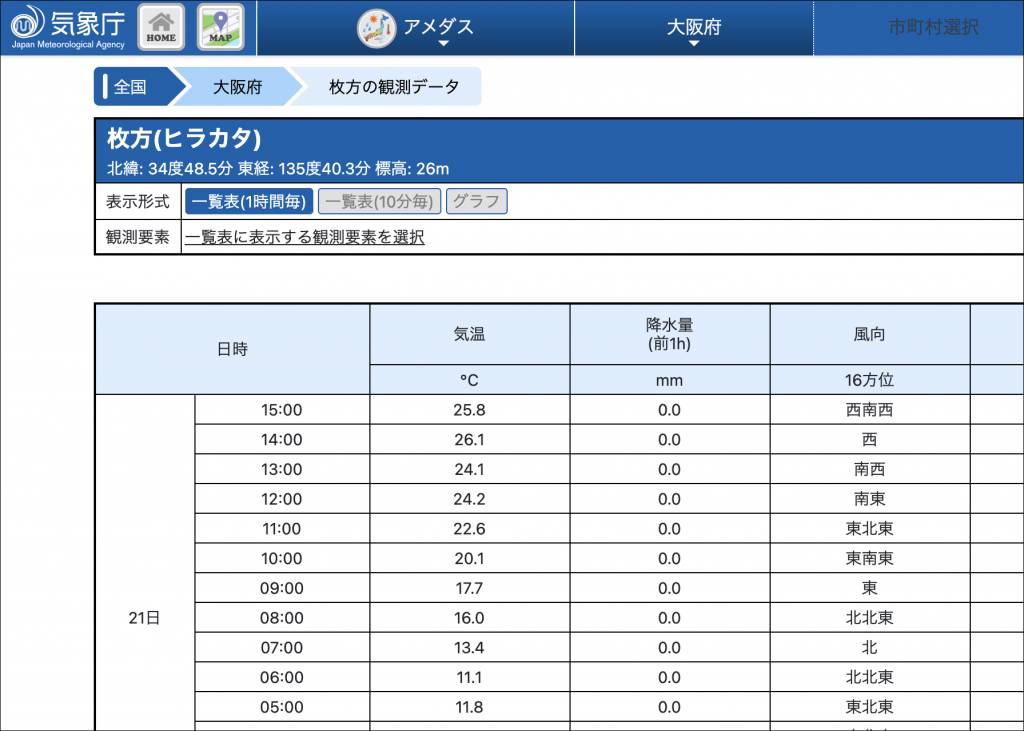Image resolution: width=1024 pixels, height=731 pixels.
Task: Expand the アメダス dropdown arrow
Action: pos(443,44)
